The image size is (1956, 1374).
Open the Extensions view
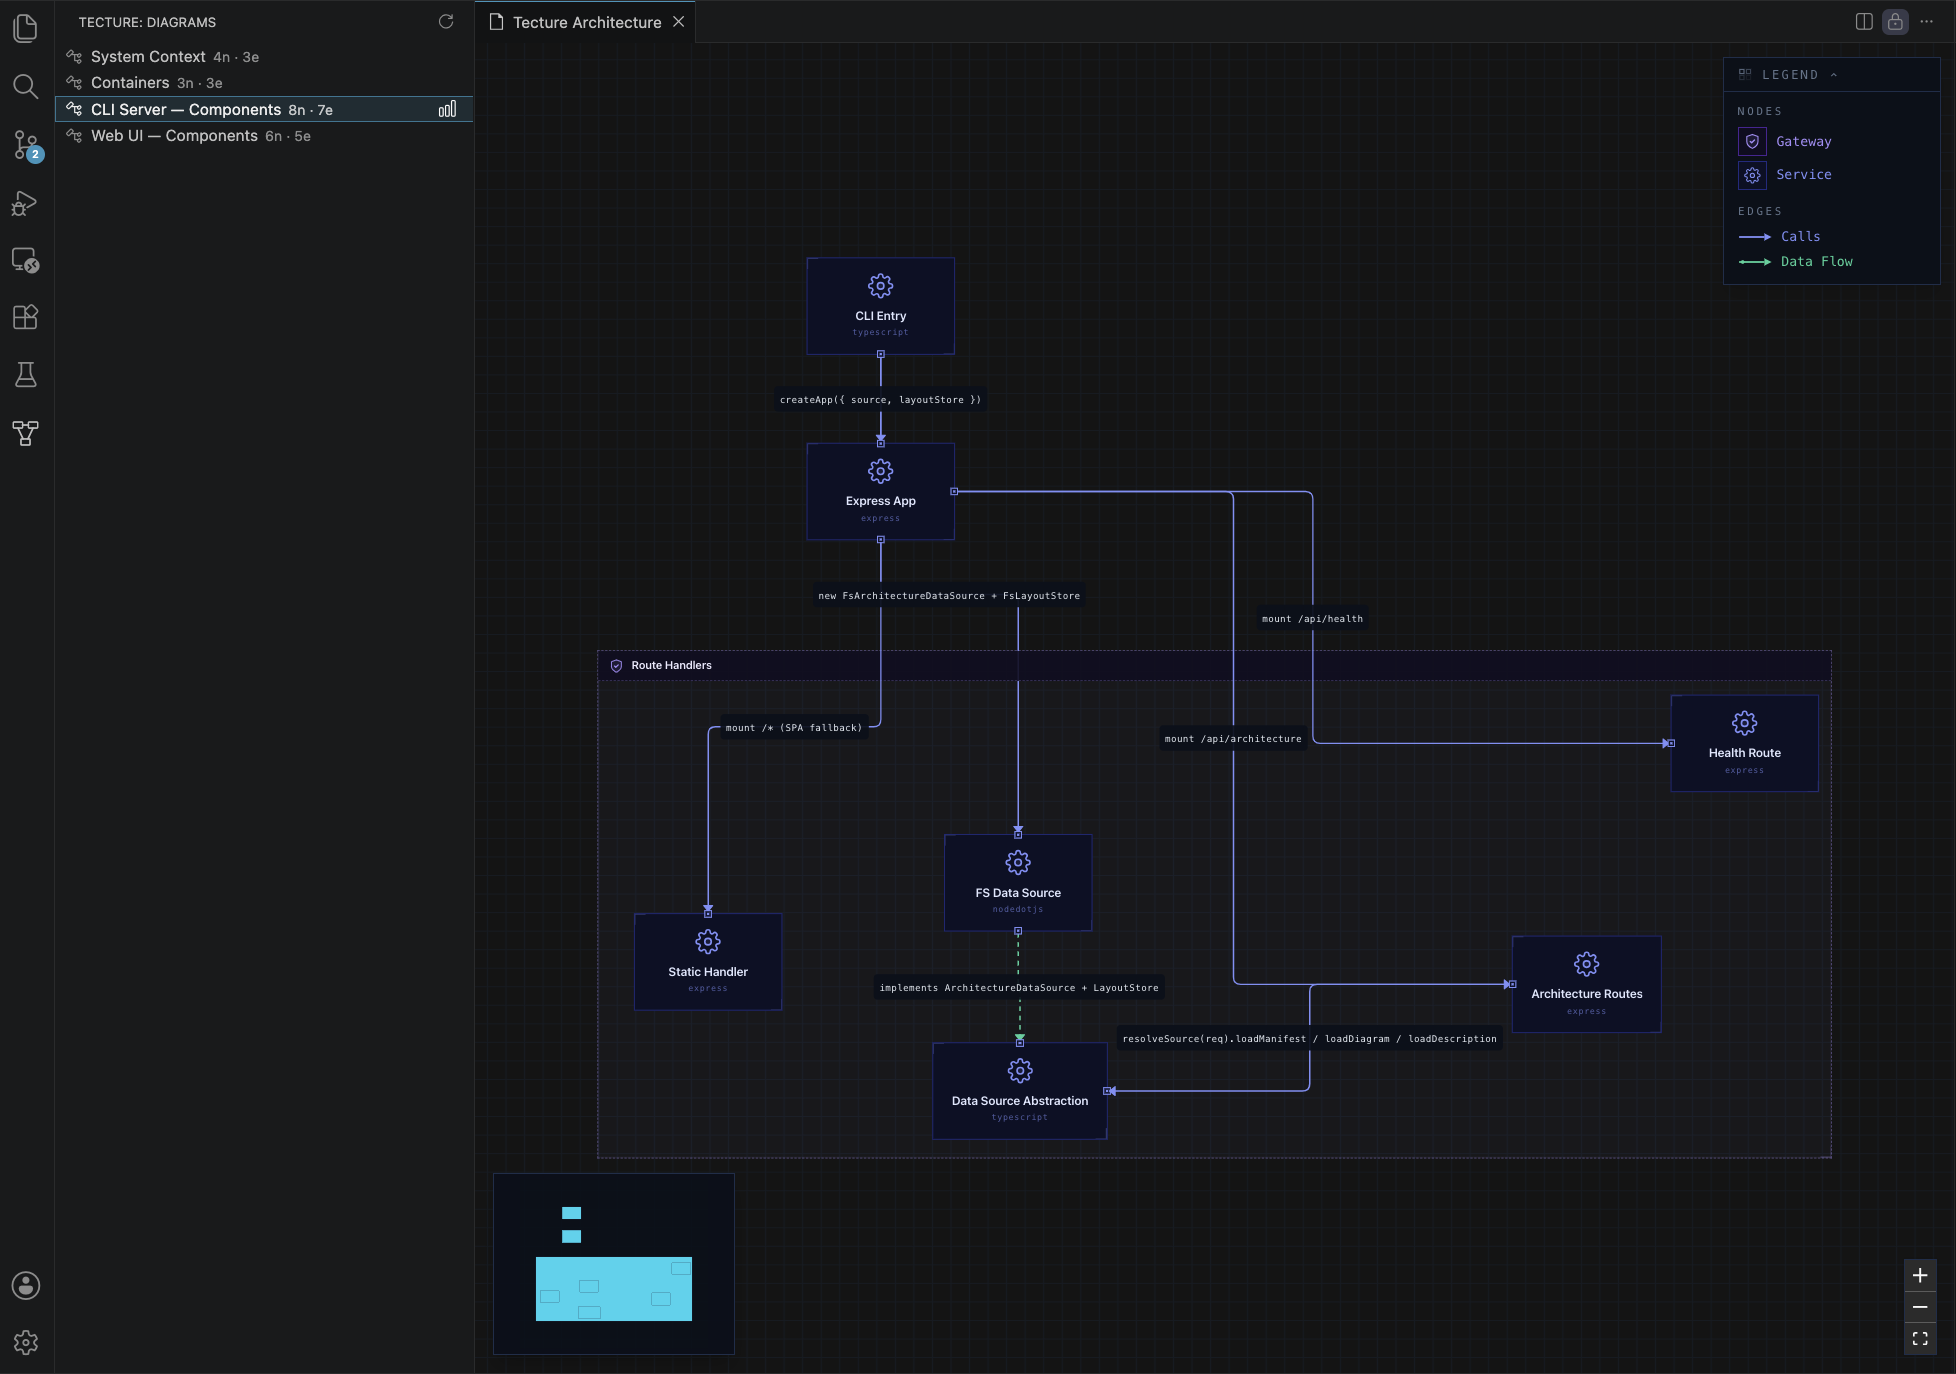click(26, 317)
